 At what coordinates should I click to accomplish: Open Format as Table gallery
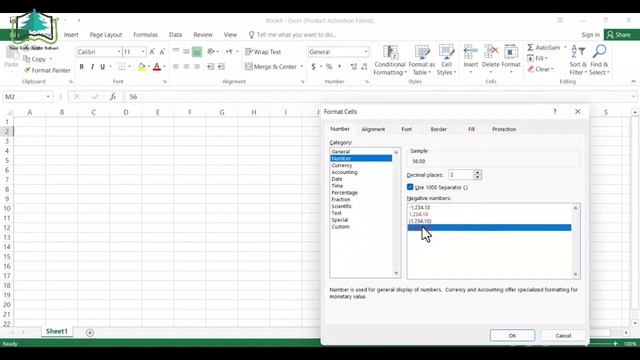(422, 60)
